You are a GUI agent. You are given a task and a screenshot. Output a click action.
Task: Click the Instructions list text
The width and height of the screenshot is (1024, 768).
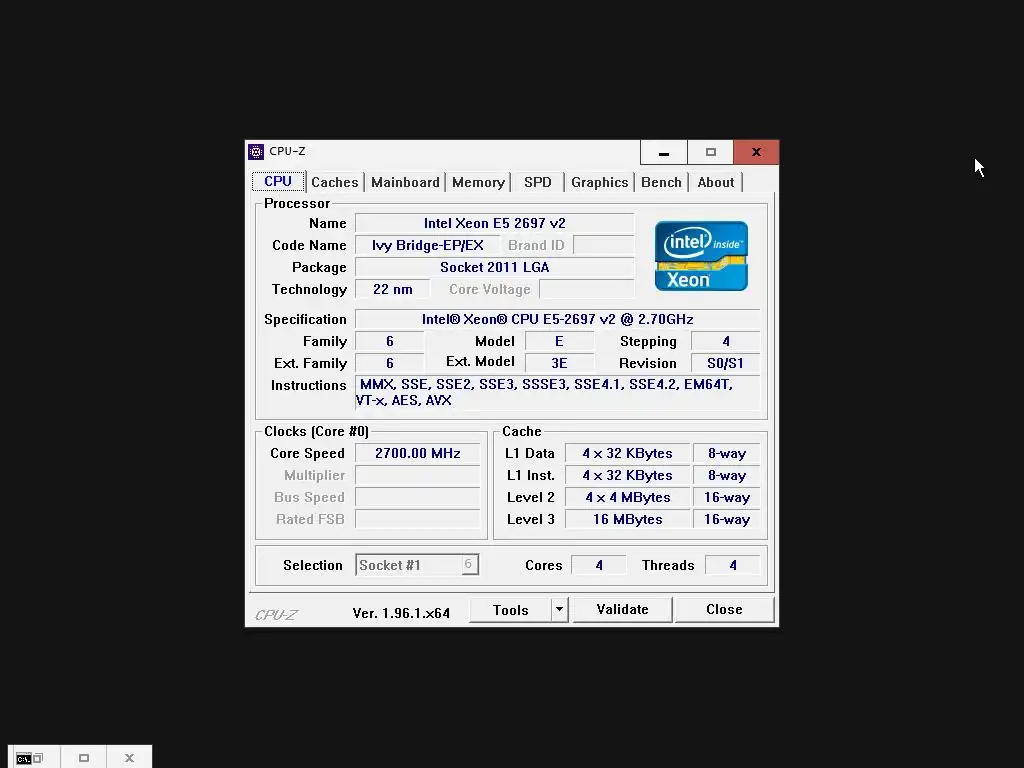pyautogui.click(x=557, y=392)
